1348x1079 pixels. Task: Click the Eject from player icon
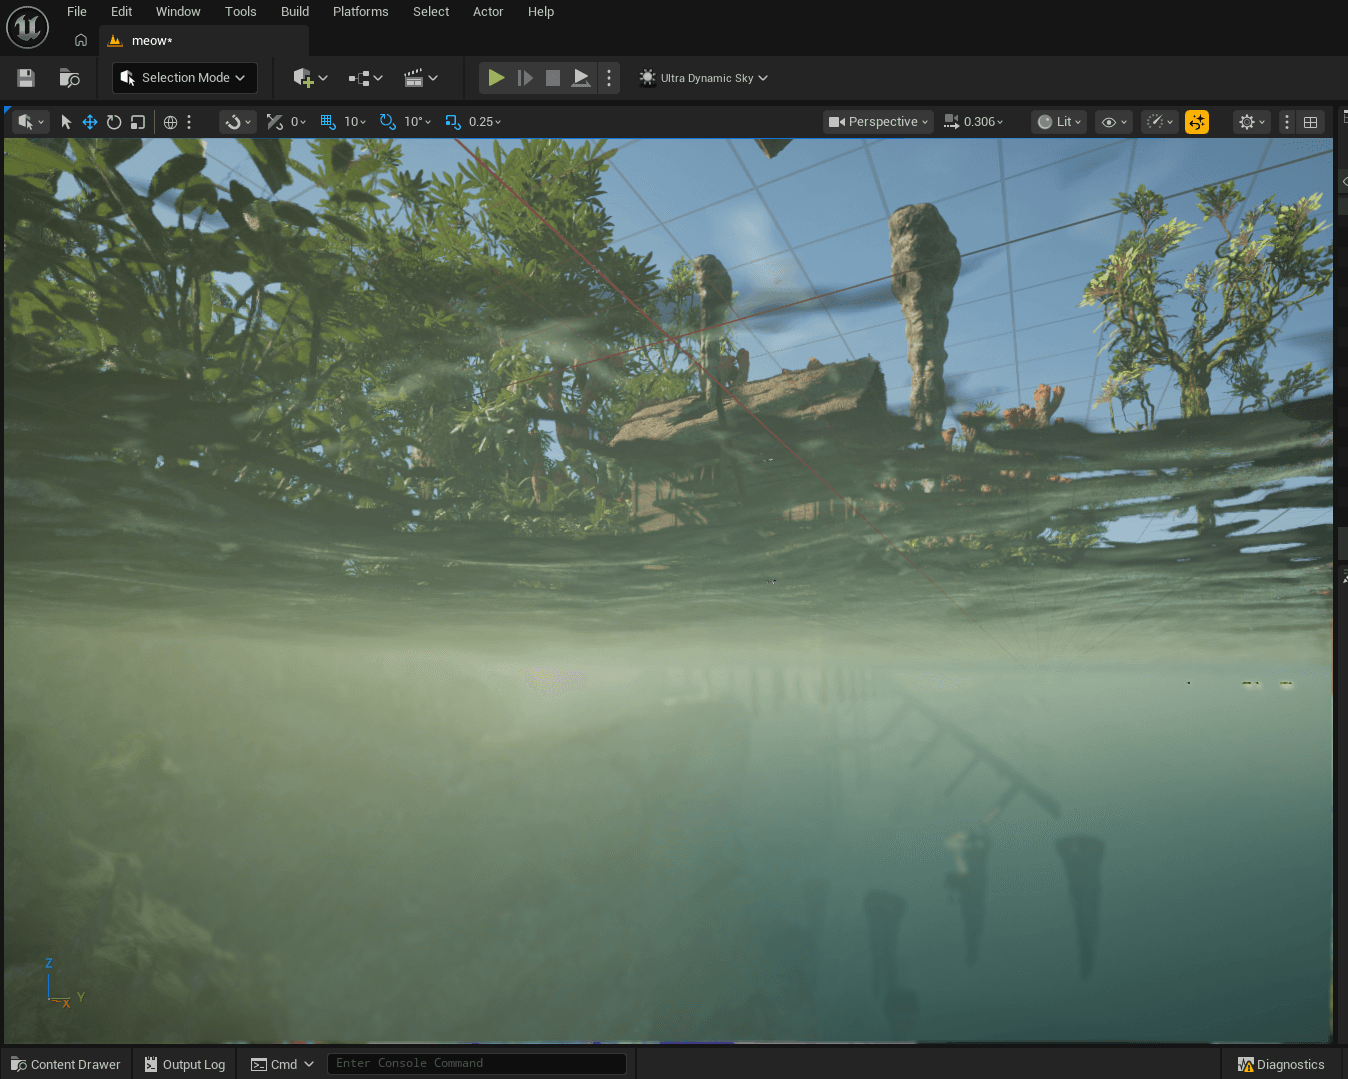[x=581, y=78]
